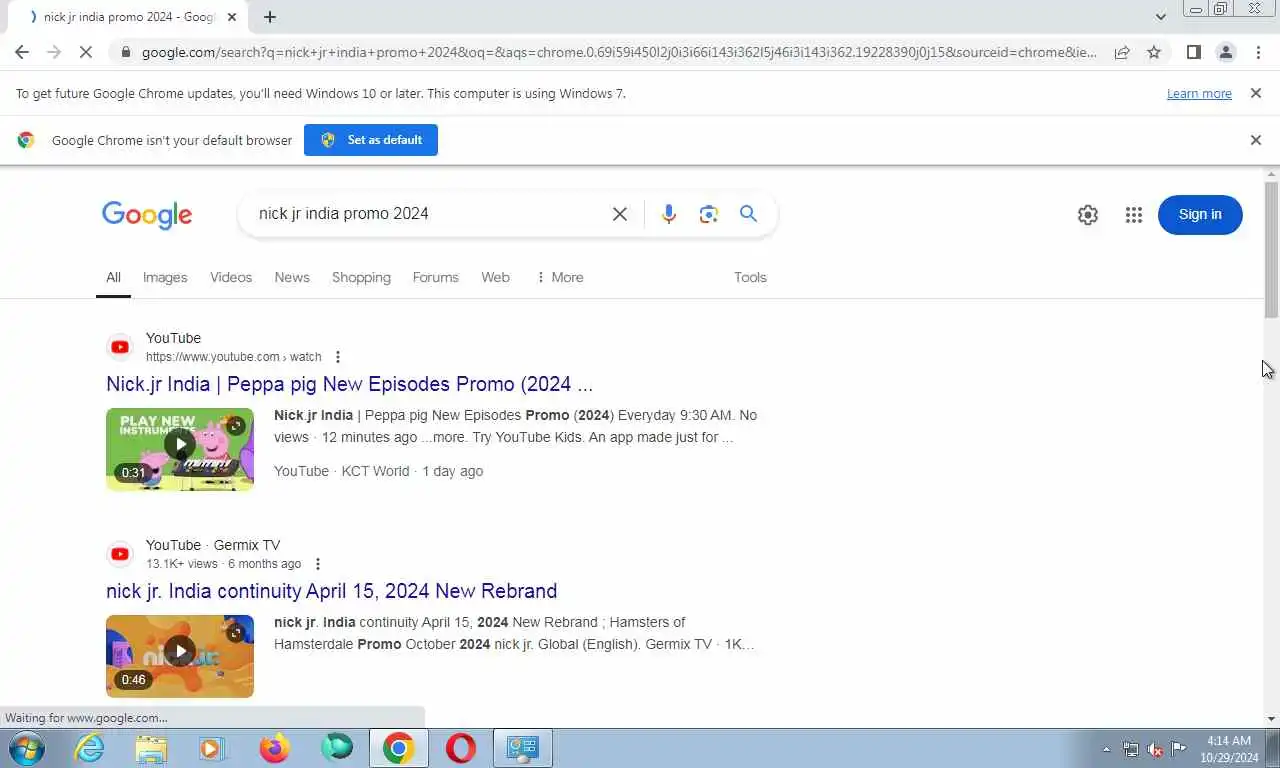Switch to the Images tab
1280x768 pixels.
click(x=165, y=277)
